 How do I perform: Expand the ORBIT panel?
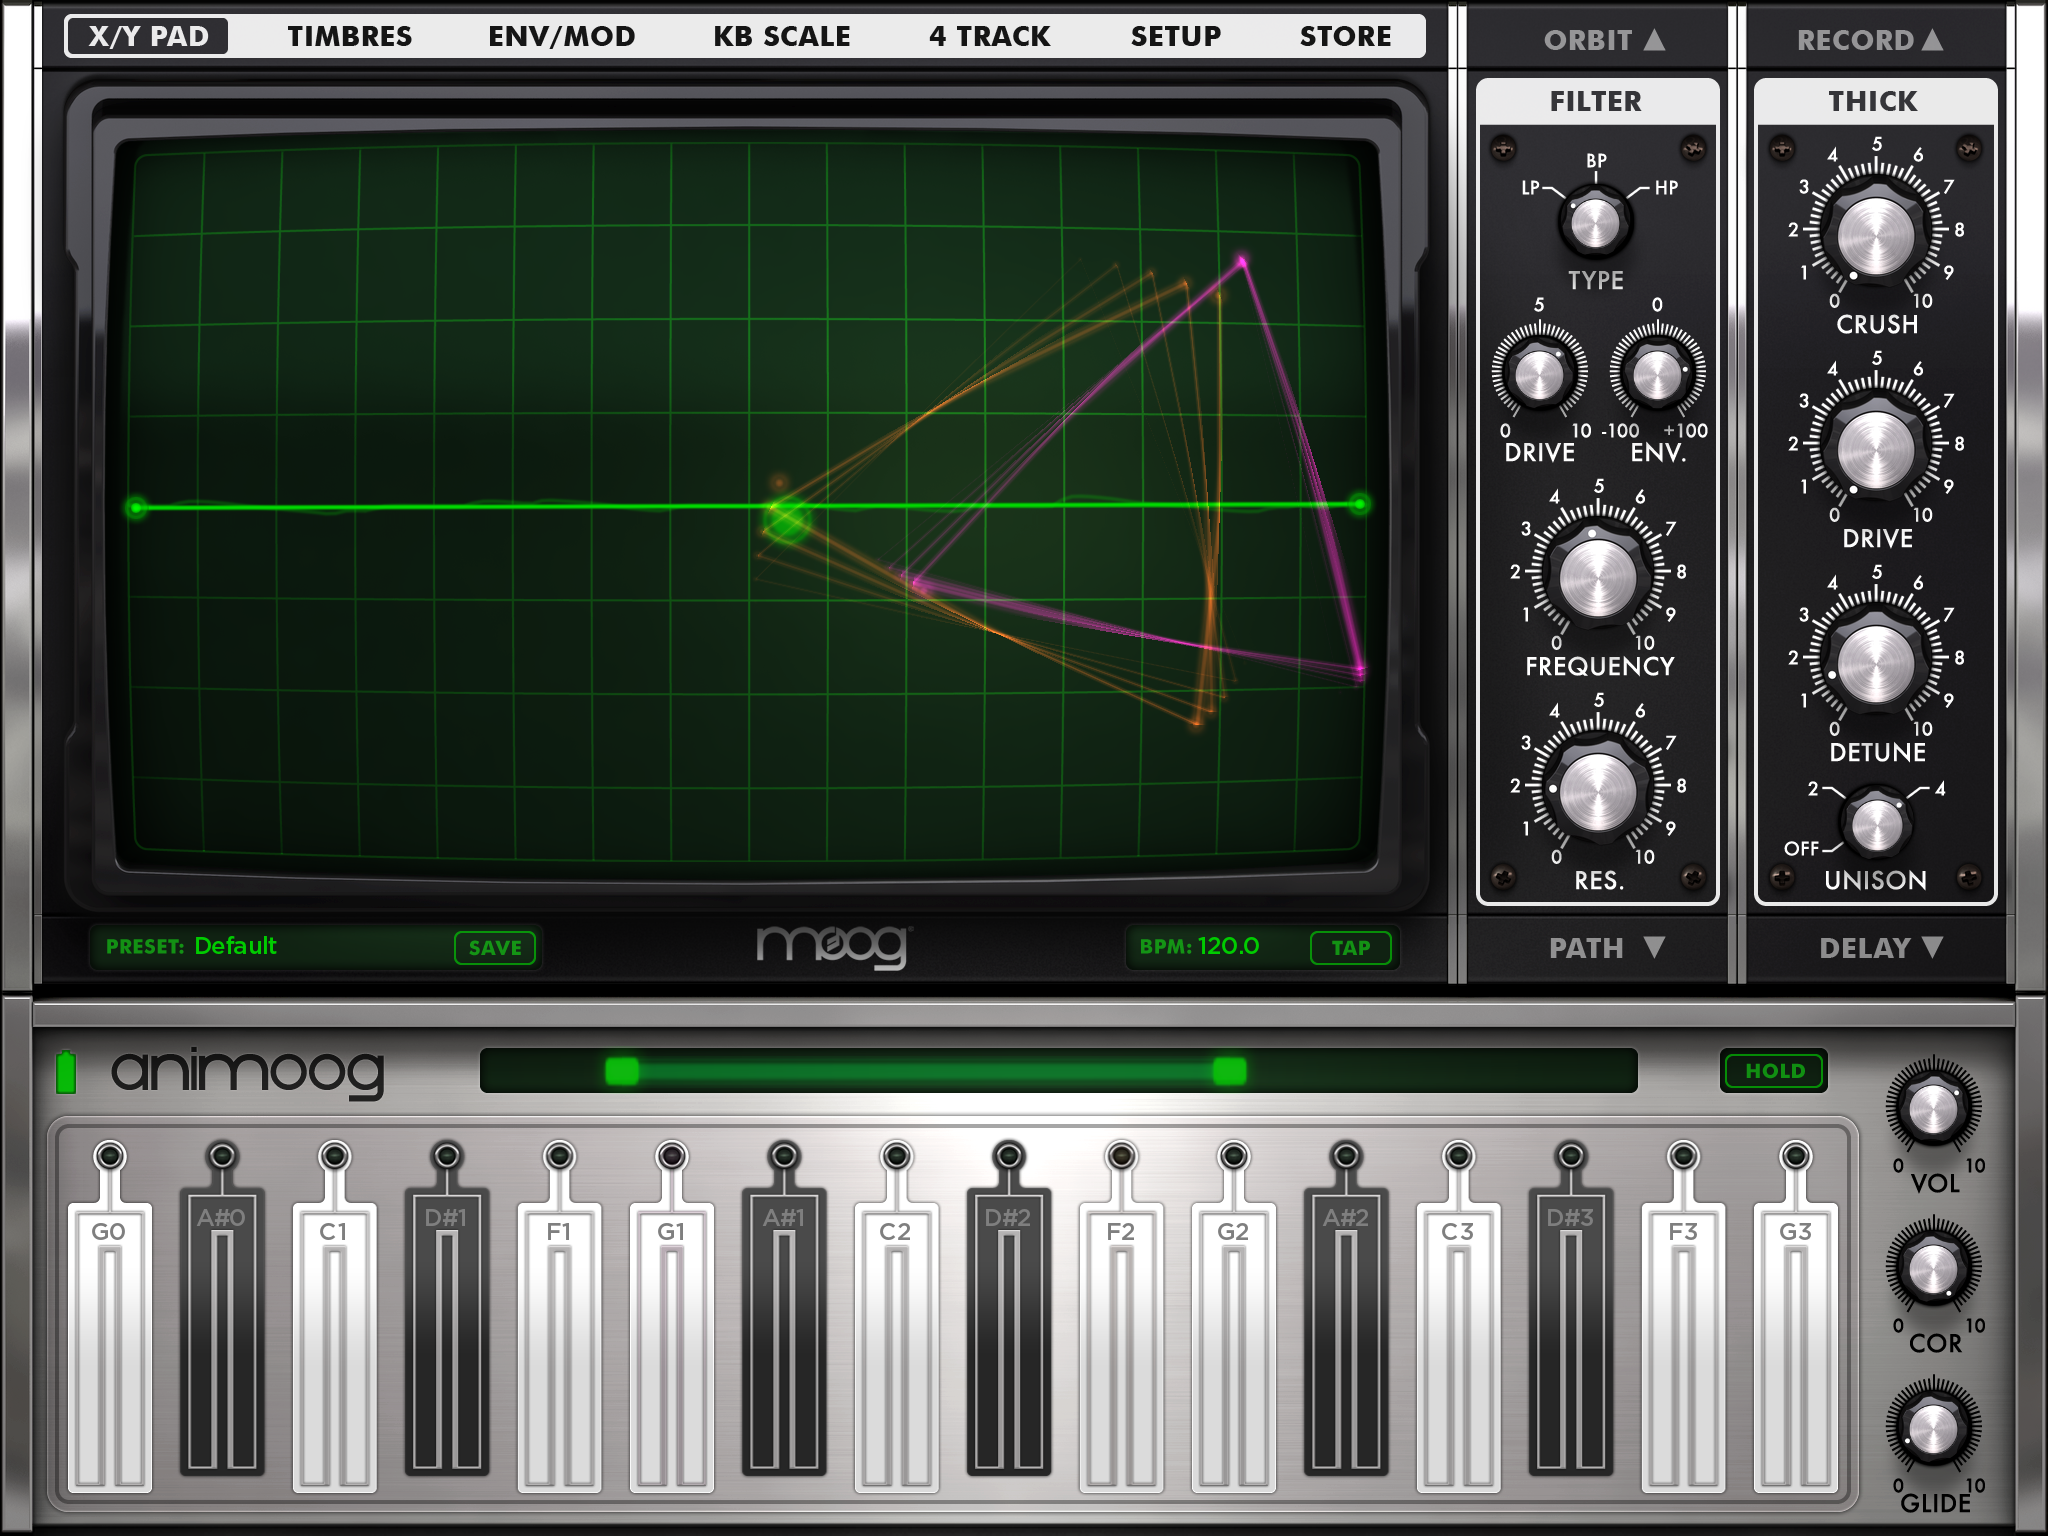[x=1603, y=40]
